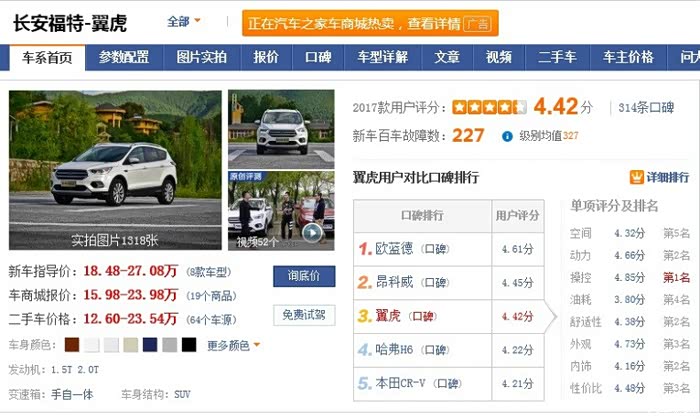Image resolution: width=700 pixels, height=419 pixels.
Task: Click the 询底价 button
Action: [304, 276]
